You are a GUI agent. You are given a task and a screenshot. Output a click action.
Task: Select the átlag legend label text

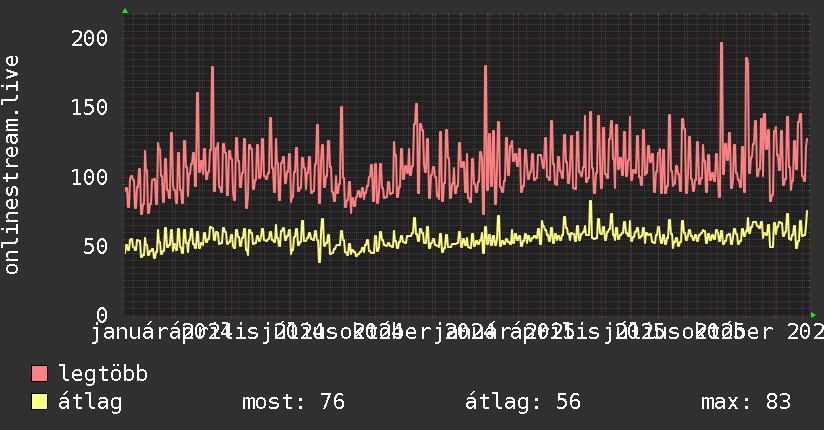pos(90,402)
